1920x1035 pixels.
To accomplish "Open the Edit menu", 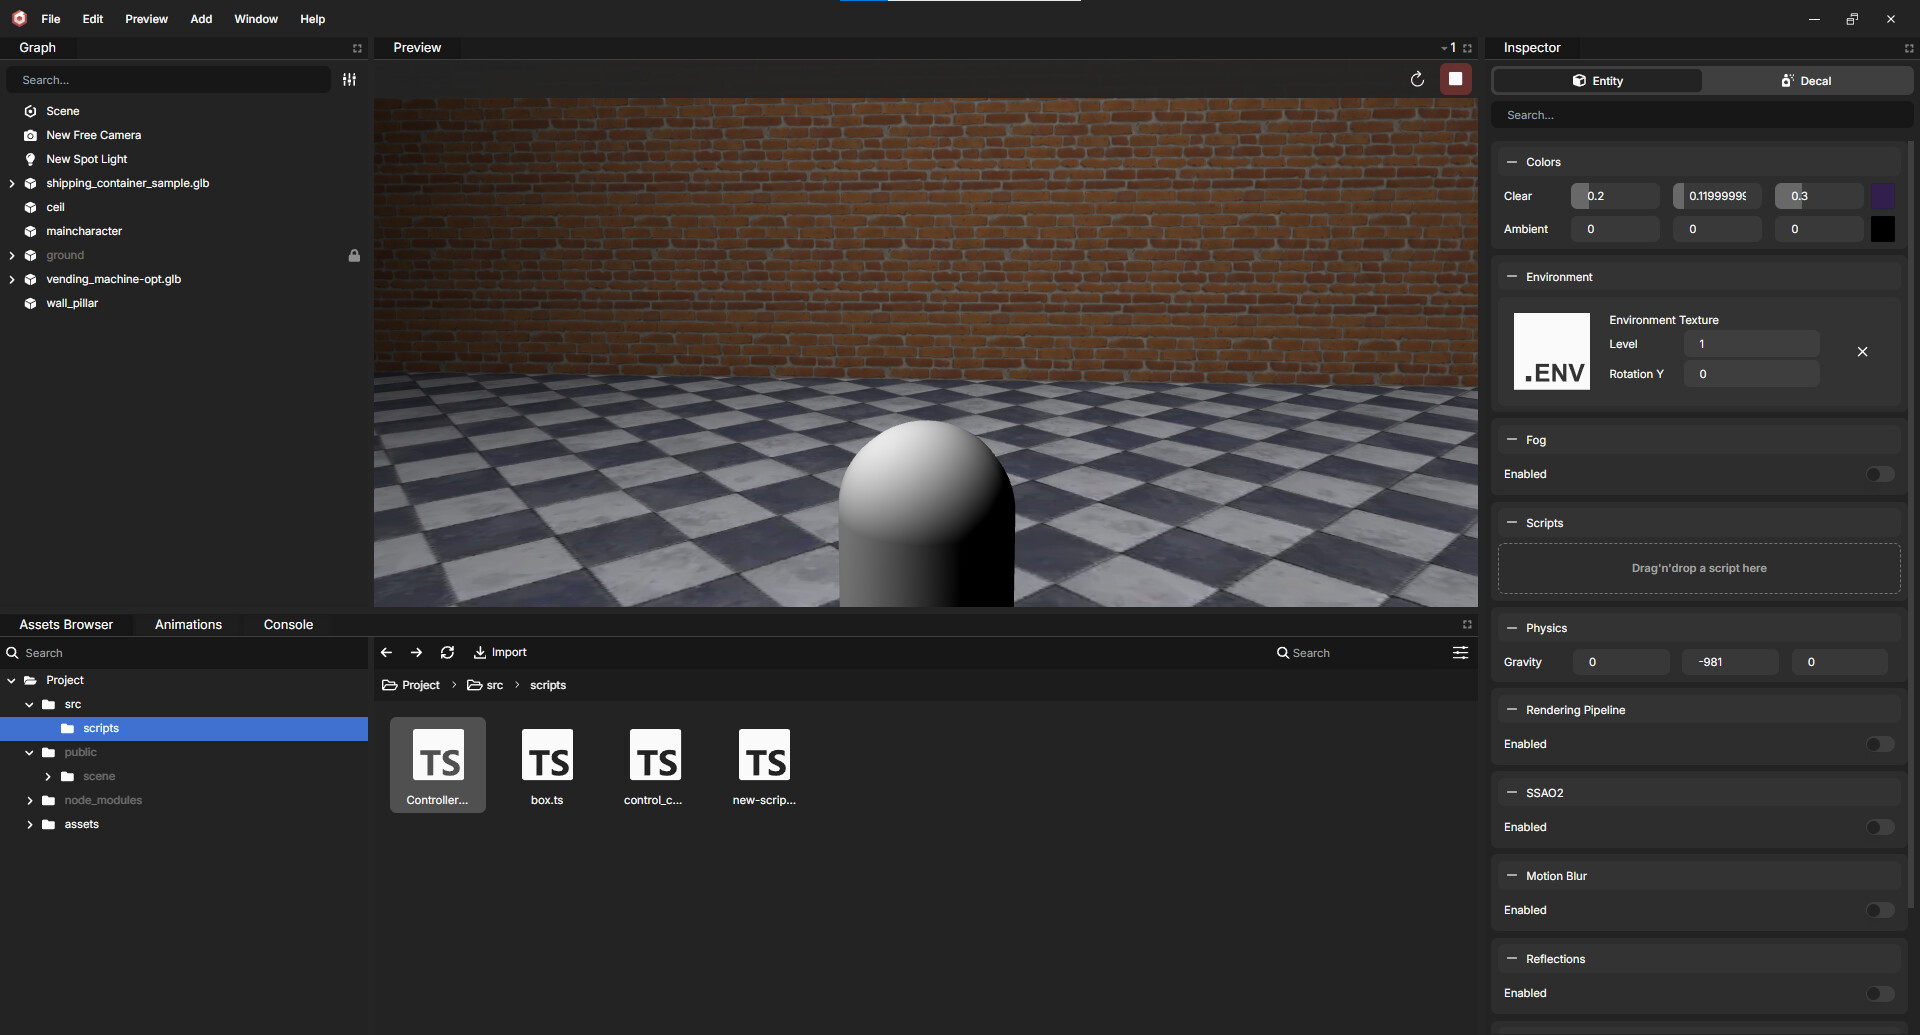I will click(93, 19).
